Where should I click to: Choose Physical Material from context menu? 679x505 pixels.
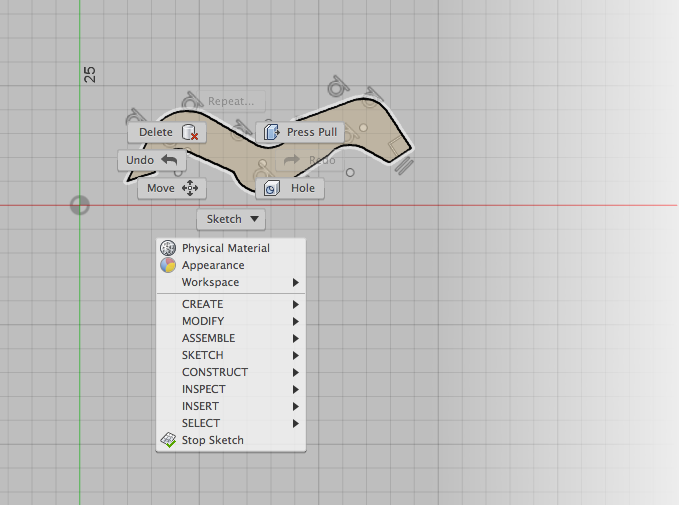pos(231,248)
